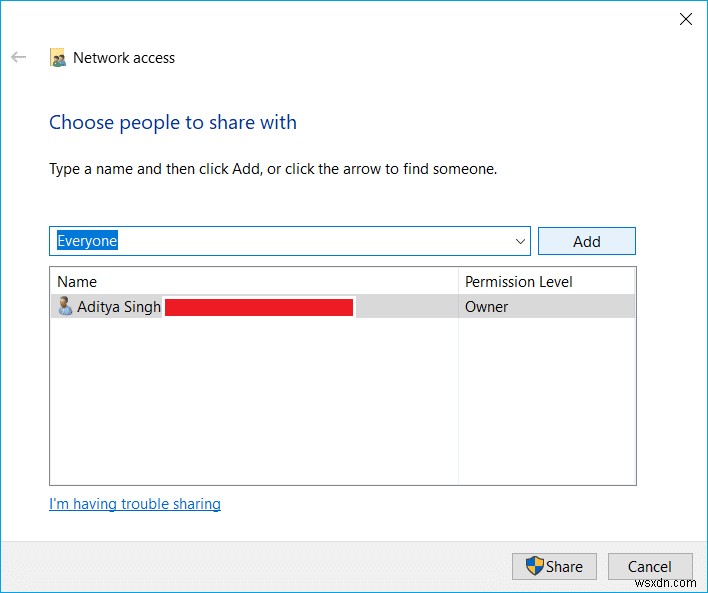Click the Name column header
Viewport: 708px width, 593px height.
254,281
